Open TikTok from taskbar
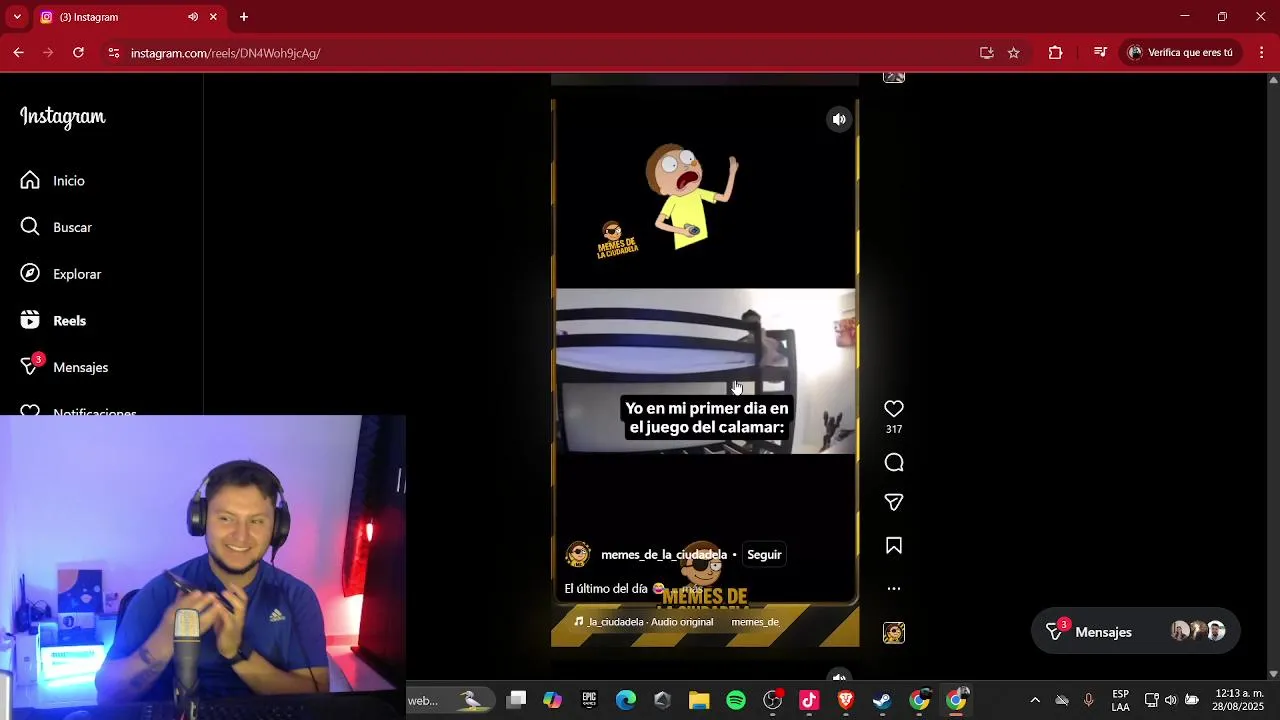The height and width of the screenshot is (720, 1280). click(809, 700)
